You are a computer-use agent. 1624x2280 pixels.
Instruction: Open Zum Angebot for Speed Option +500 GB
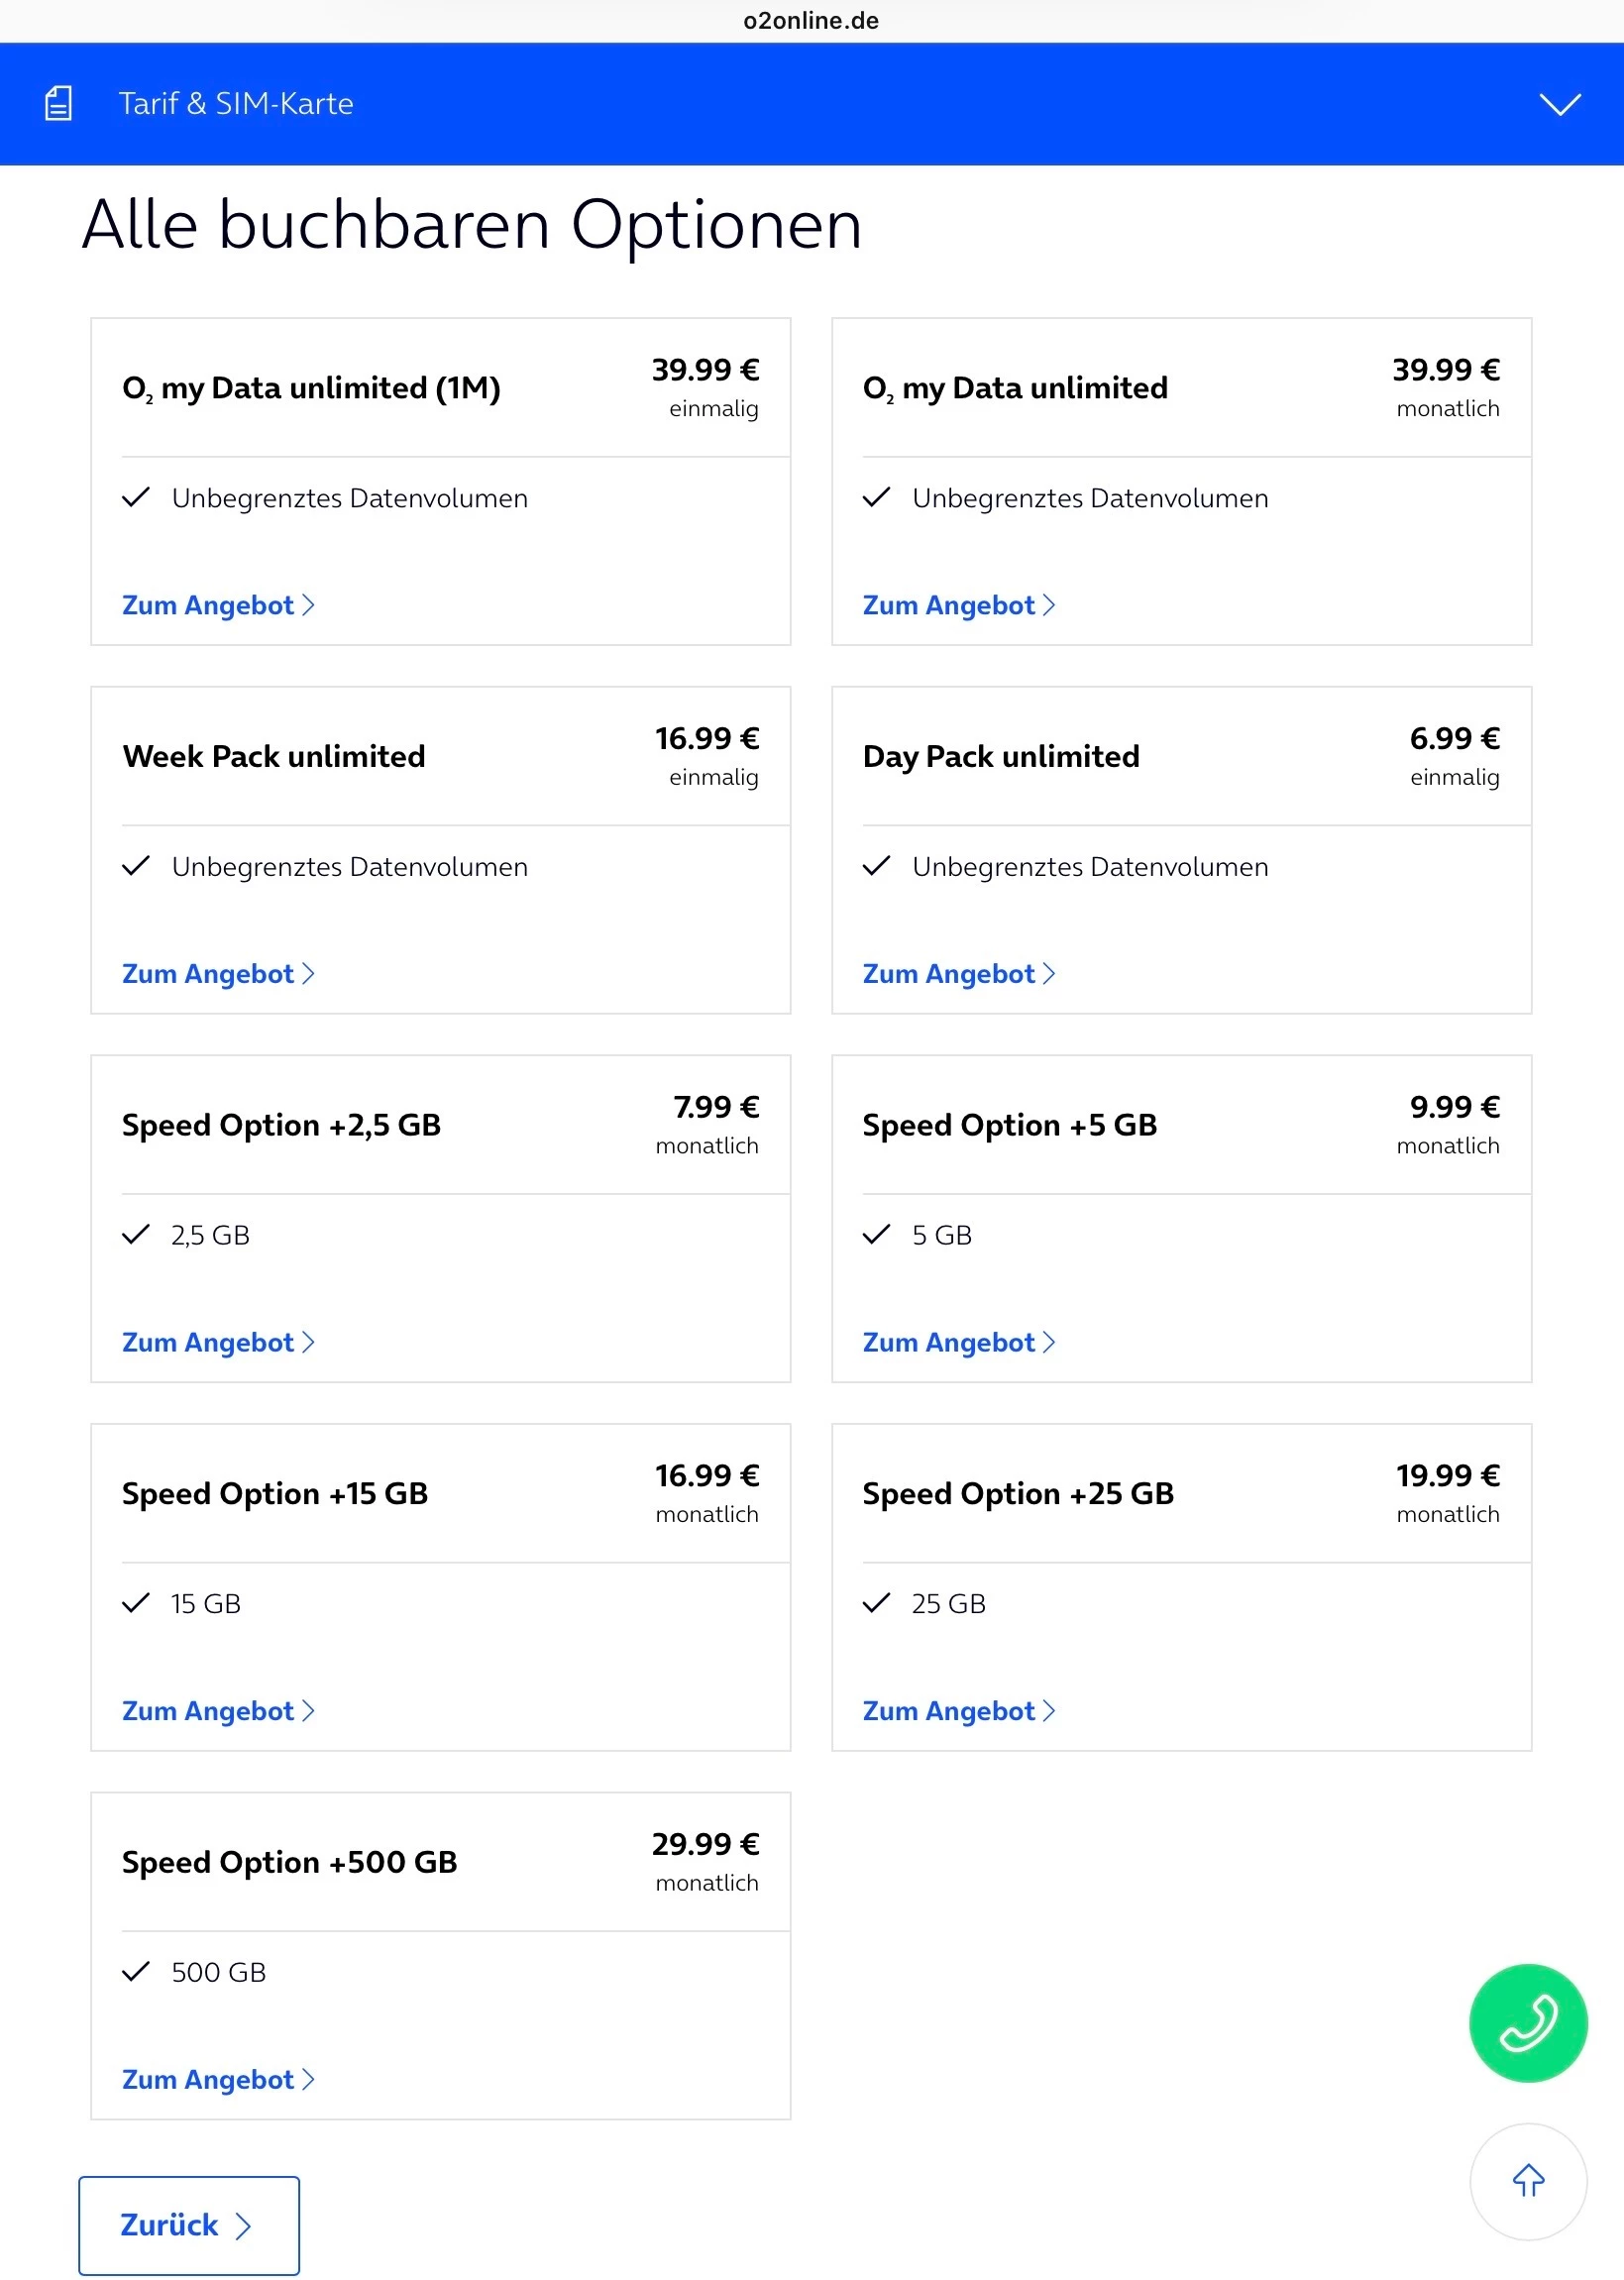pyautogui.click(x=217, y=2079)
